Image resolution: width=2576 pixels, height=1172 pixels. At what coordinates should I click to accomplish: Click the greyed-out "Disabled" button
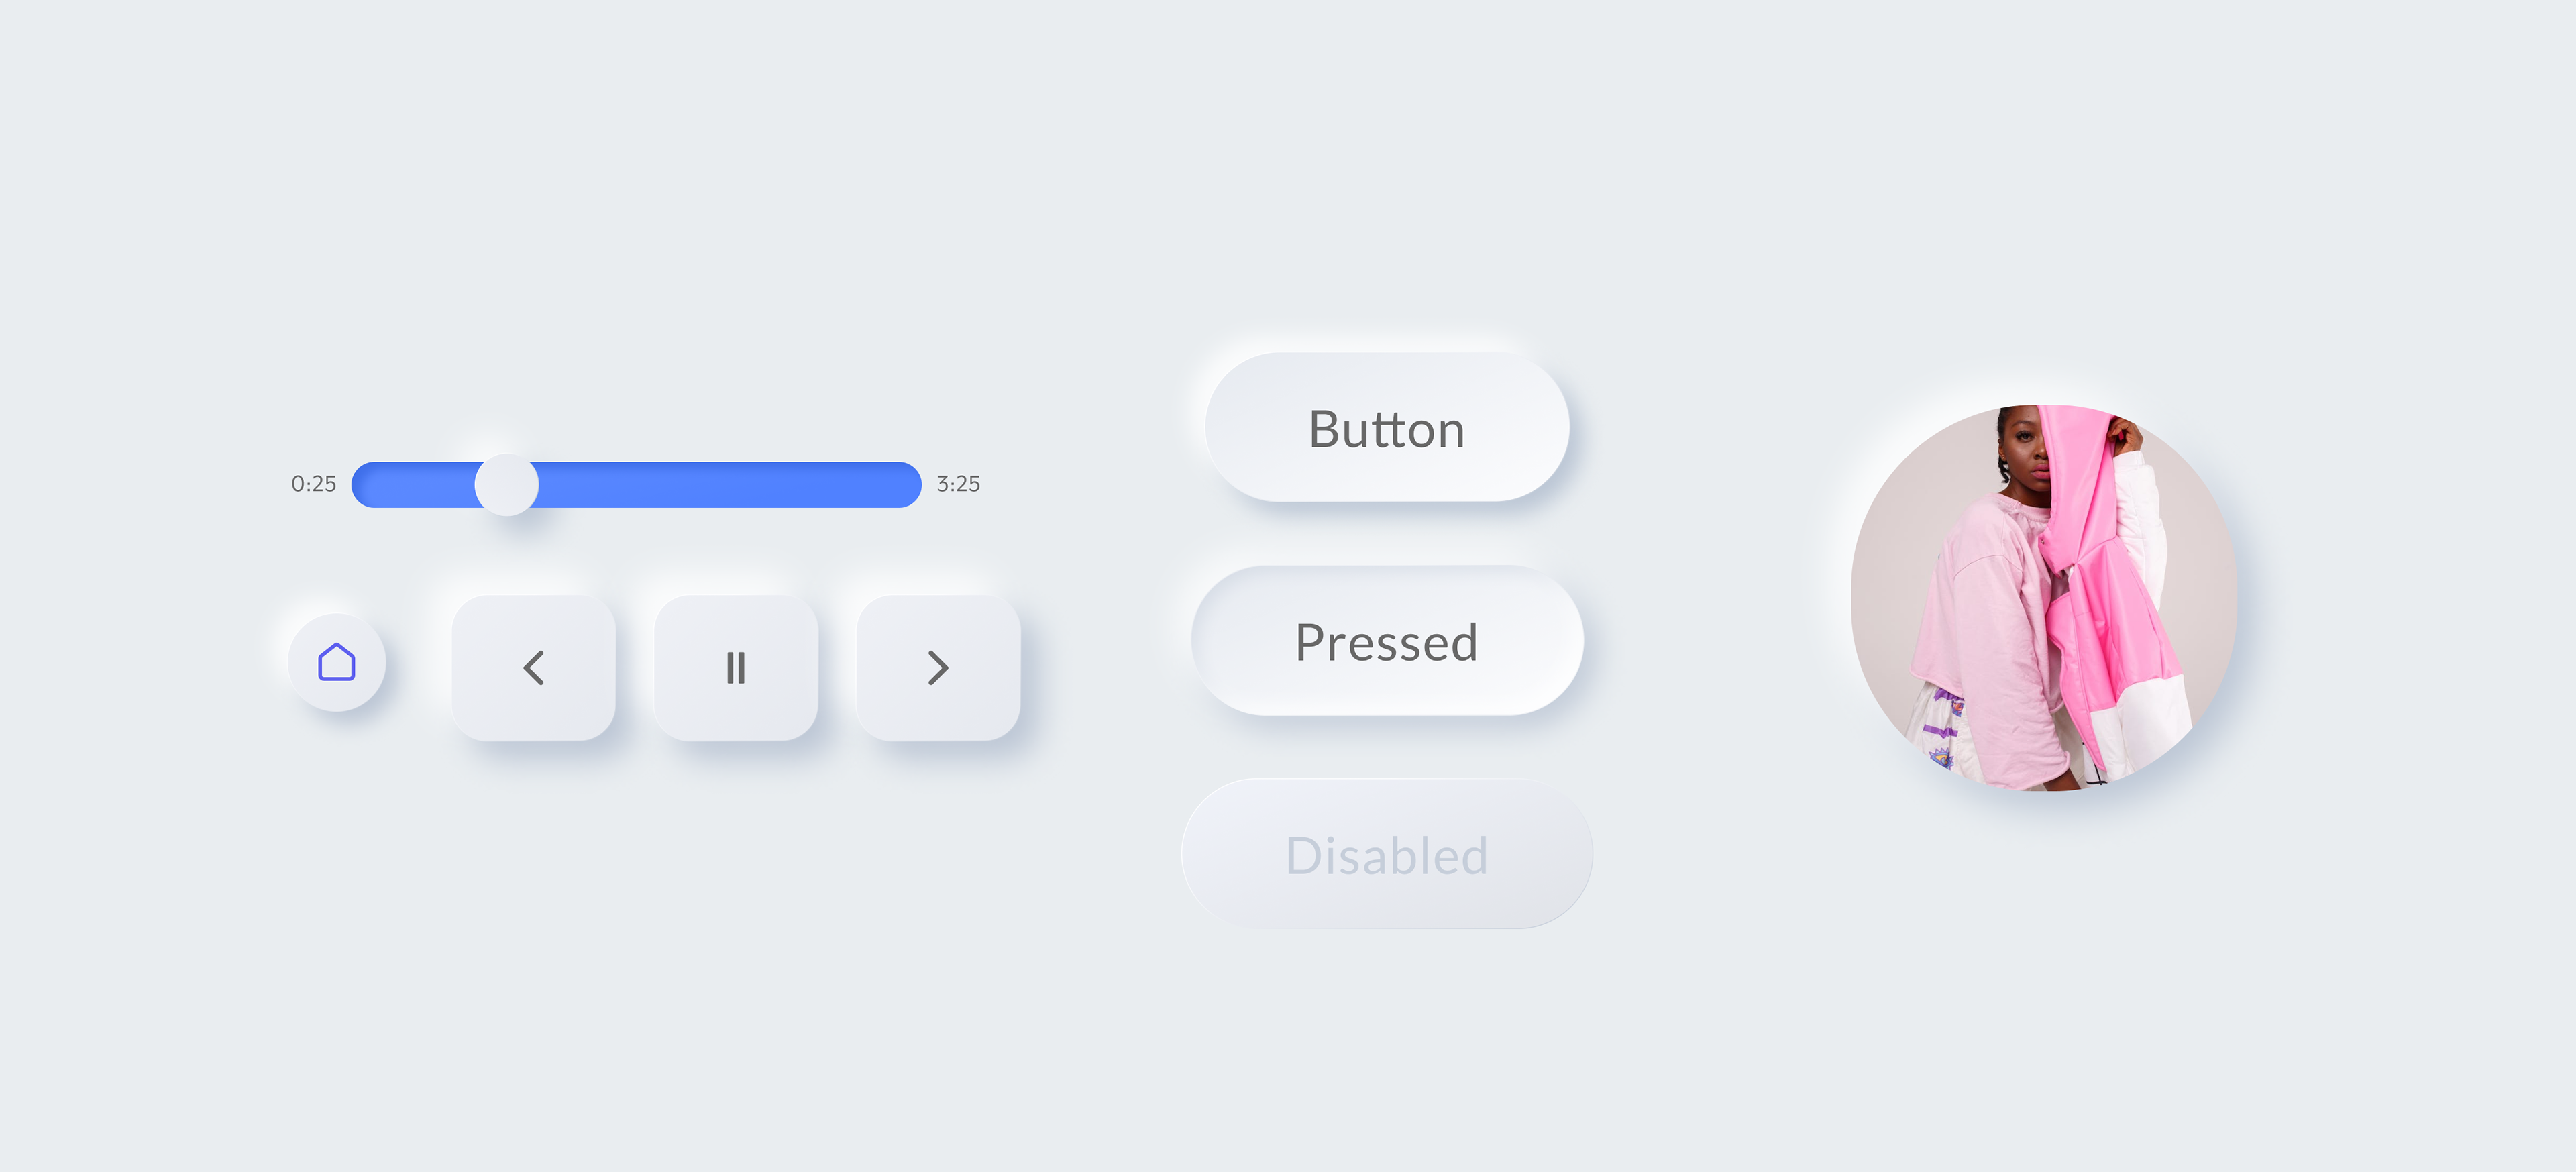[1387, 855]
